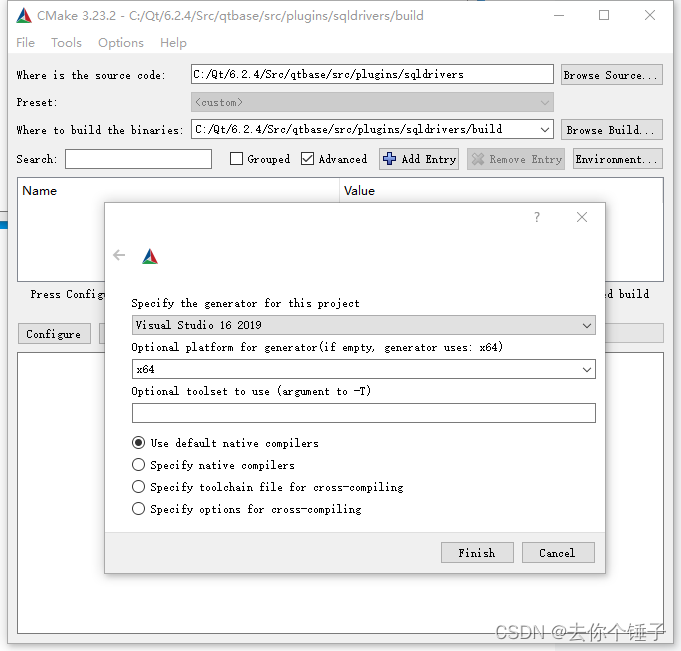Click the Cancel button in the dialog
Viewport: 681px width, 651px height.
(558, 552)
